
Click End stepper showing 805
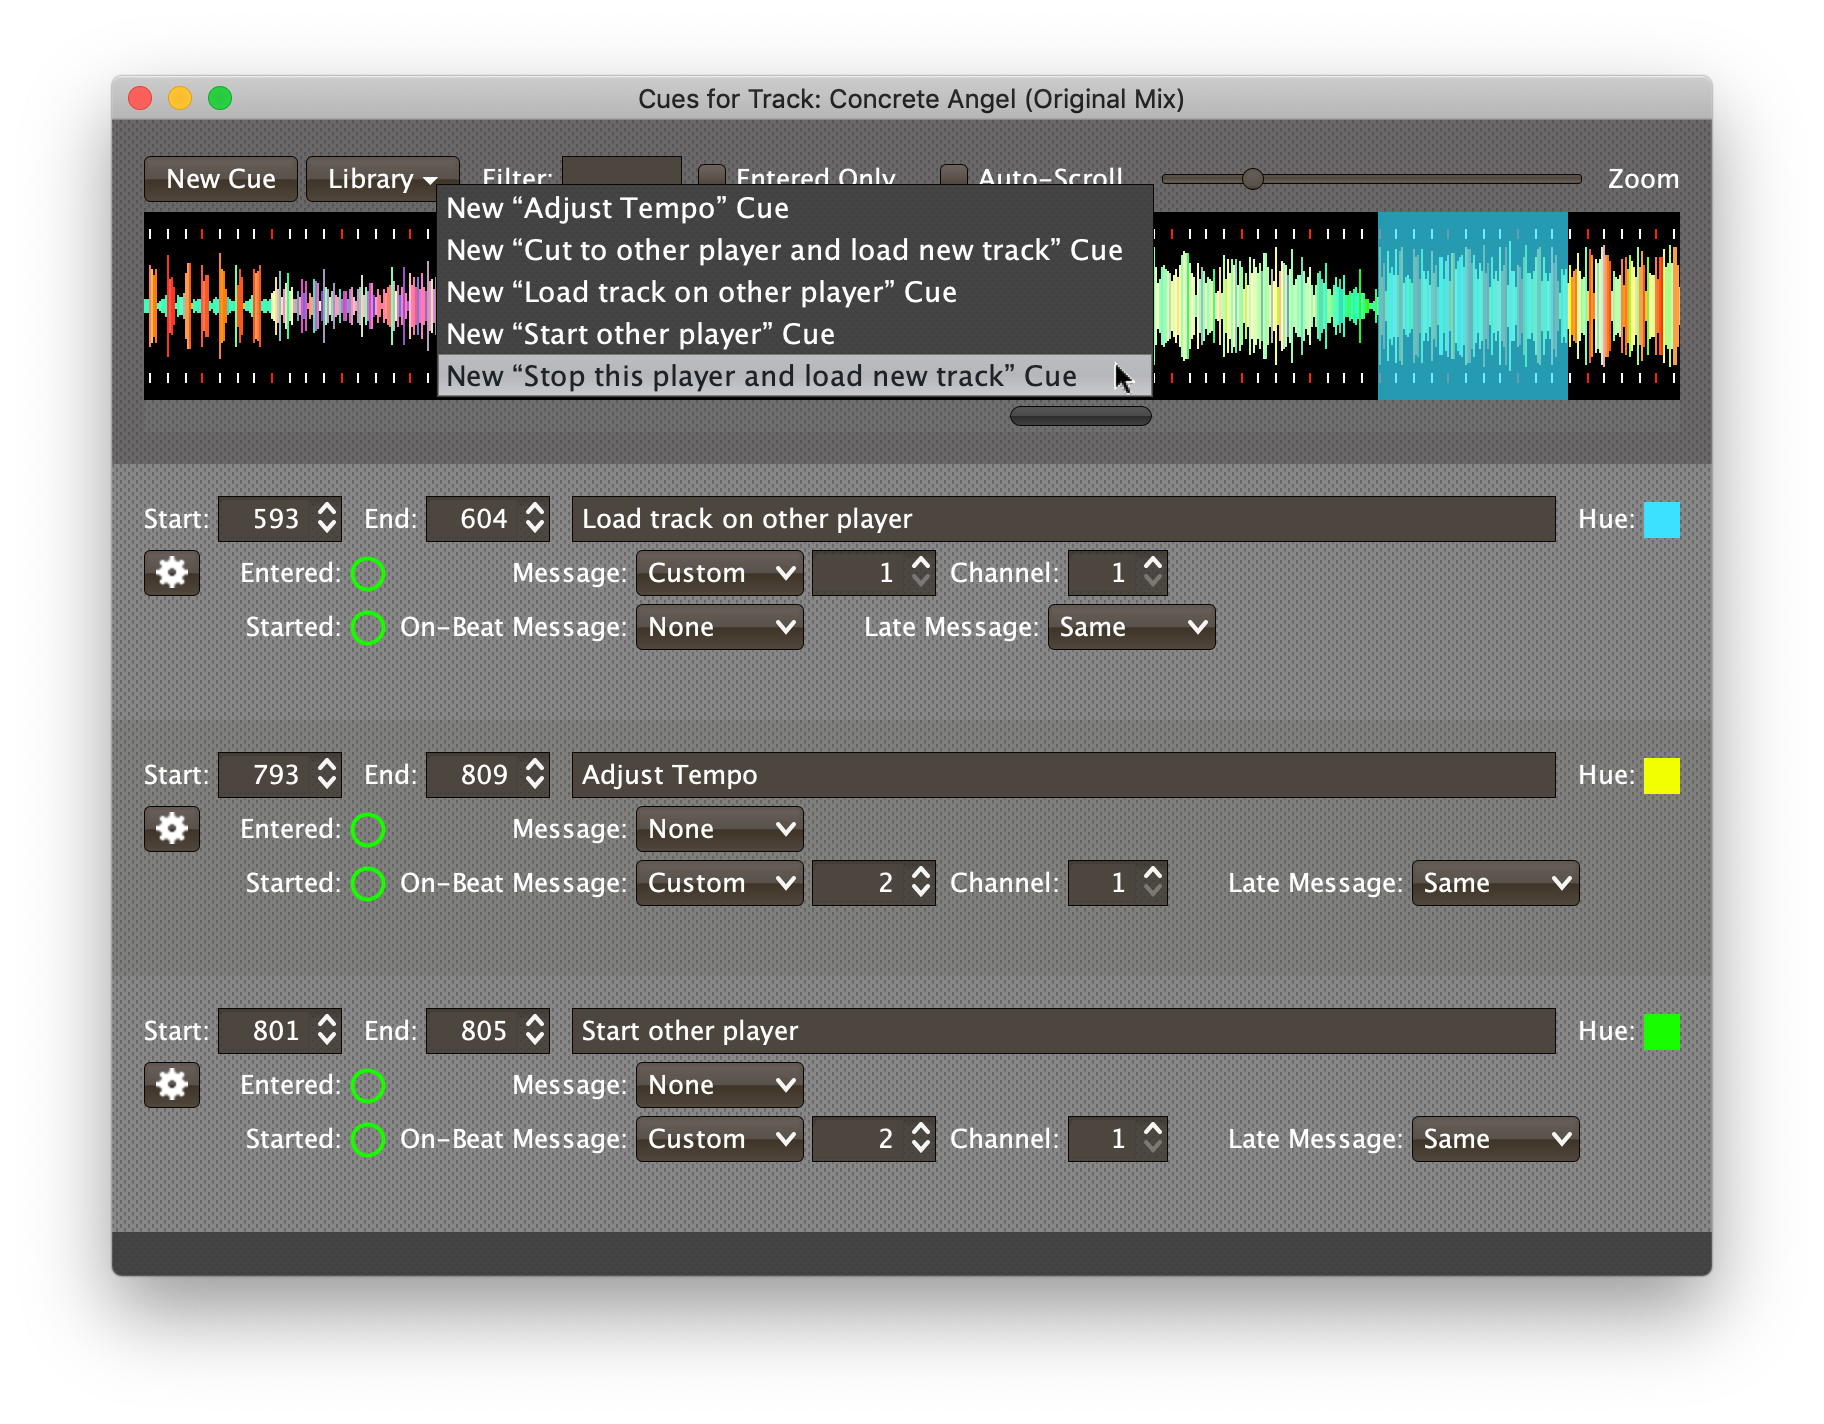pyautogui.click(x=488, y=1031)
